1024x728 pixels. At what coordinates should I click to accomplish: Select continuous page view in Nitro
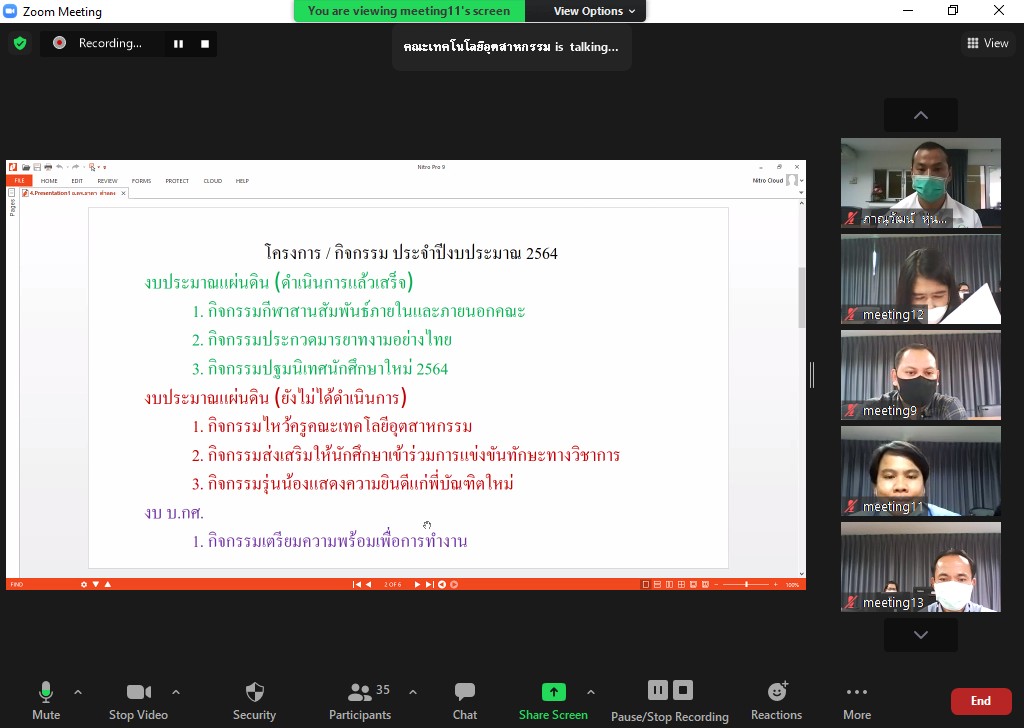click(x=658, y=584)
